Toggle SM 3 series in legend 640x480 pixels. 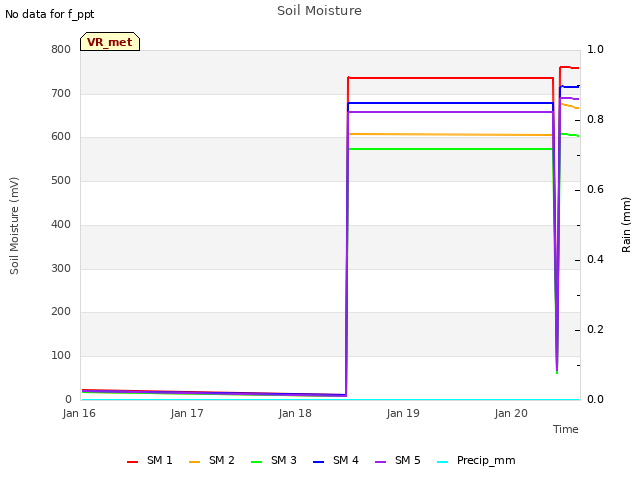tap(273, 460)
